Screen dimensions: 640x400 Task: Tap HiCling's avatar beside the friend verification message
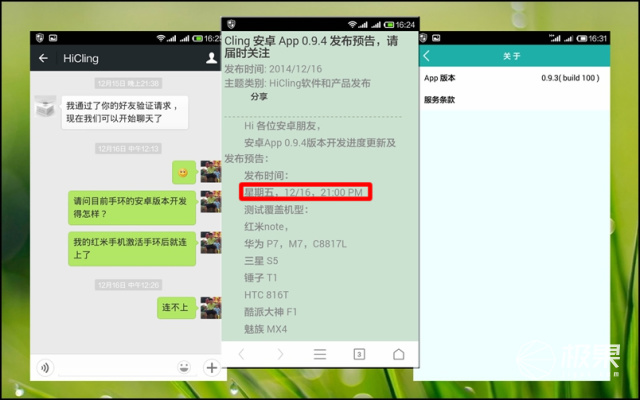pyautogui.click(x=45, y=107)
